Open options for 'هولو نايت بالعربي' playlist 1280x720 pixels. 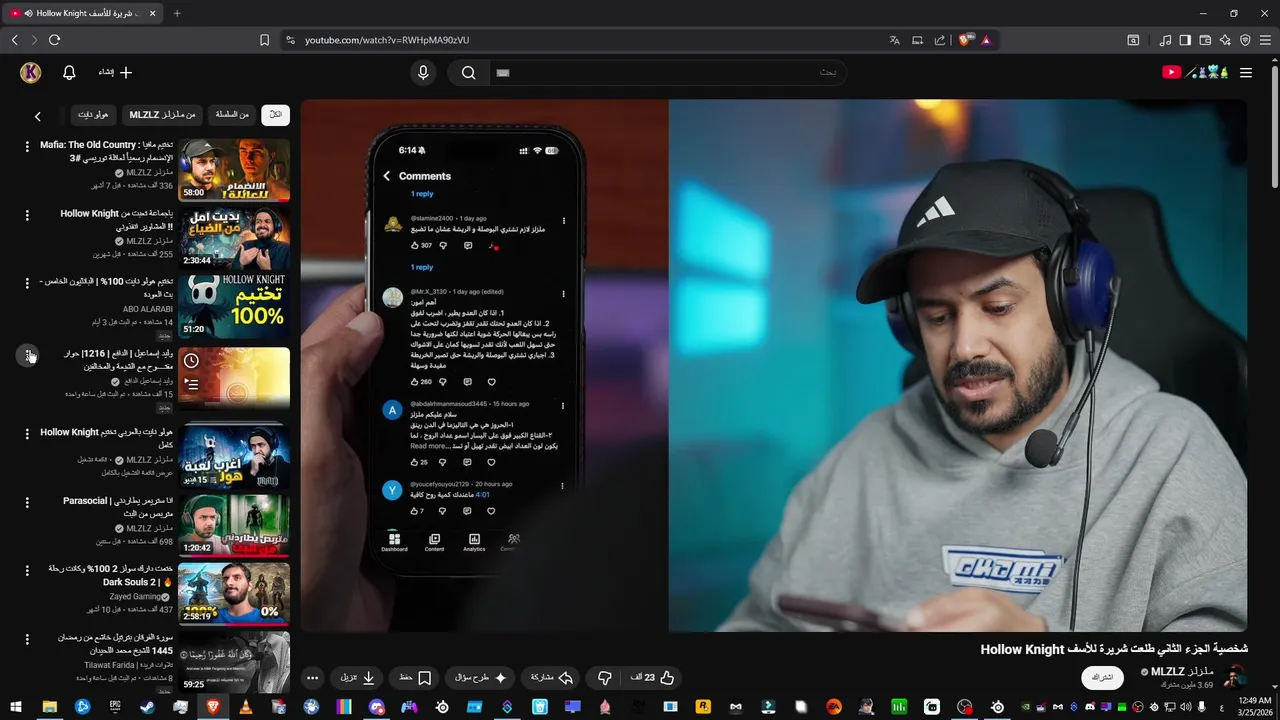pyautogui.click(x=27, y=433)
